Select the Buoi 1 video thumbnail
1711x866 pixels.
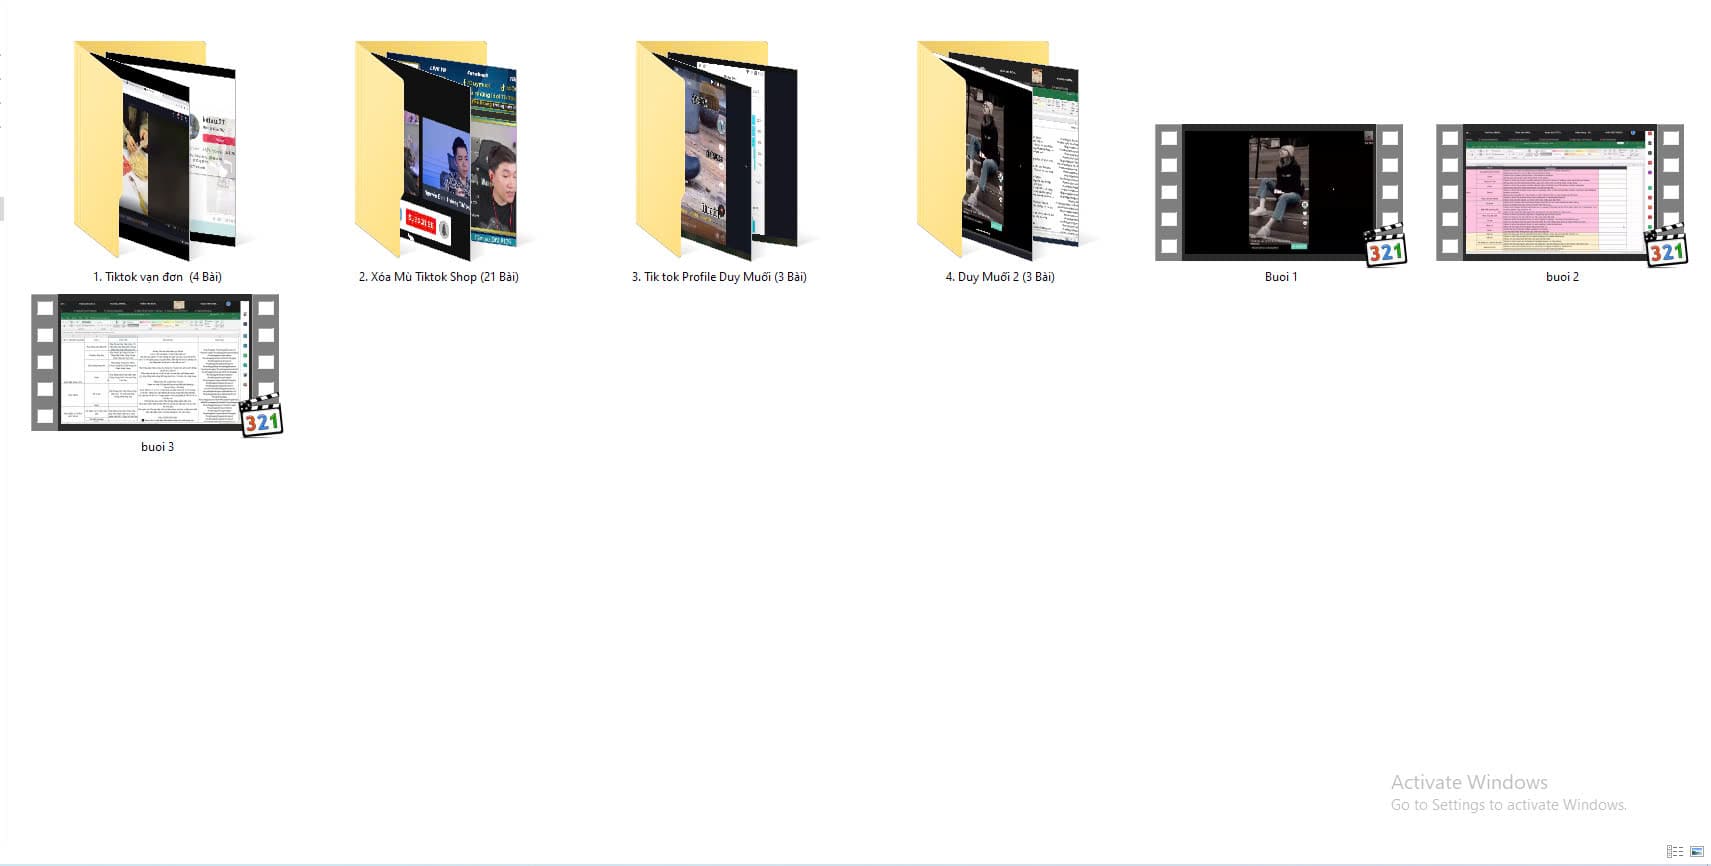[x=1280, y=194]
